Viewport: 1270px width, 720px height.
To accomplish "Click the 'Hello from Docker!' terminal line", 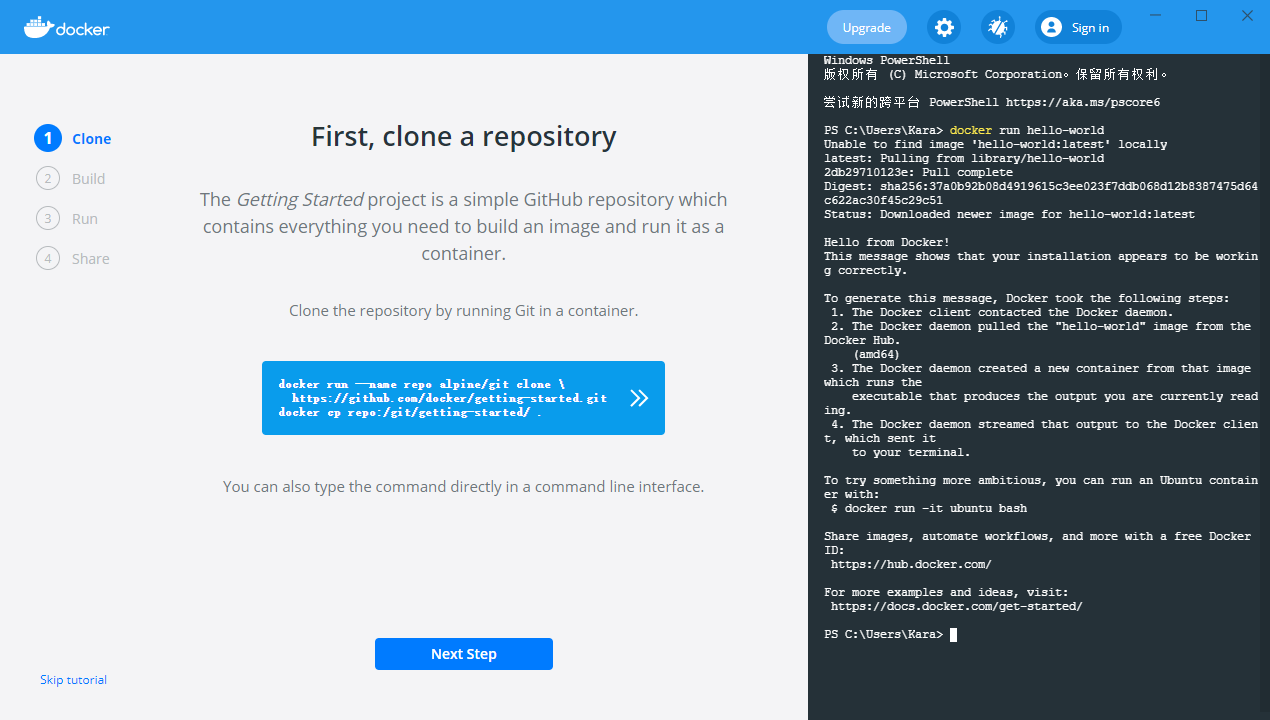I will click(887, 242).
